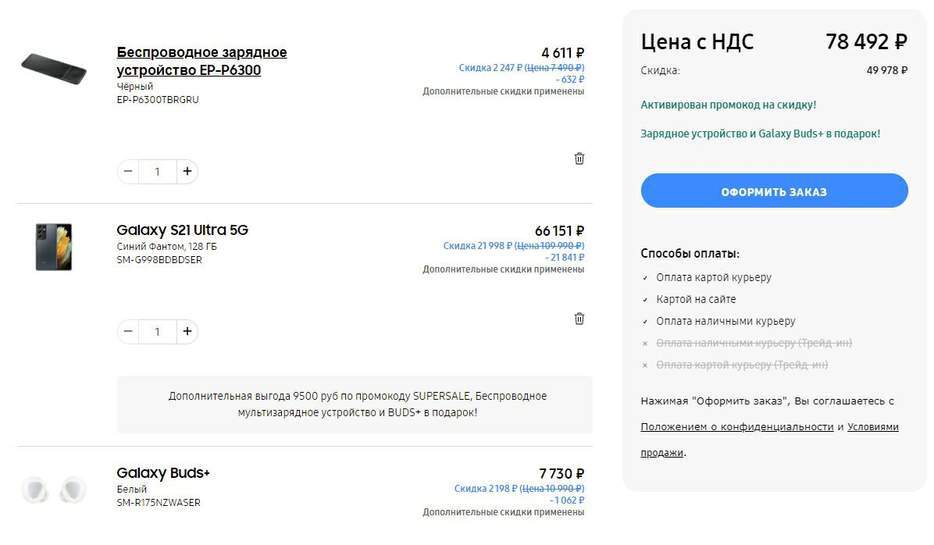Click the wireless charger product thumbnail

point(54,67)
